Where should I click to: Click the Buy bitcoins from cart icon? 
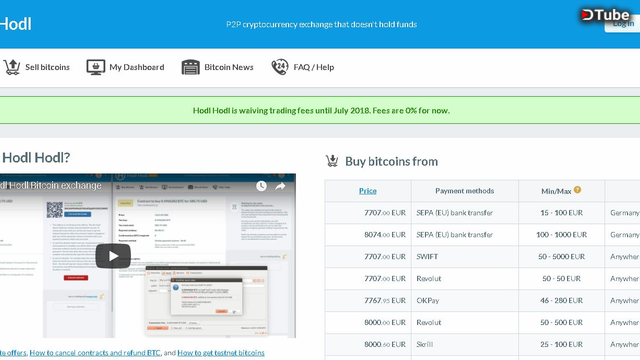pos(332,161)
